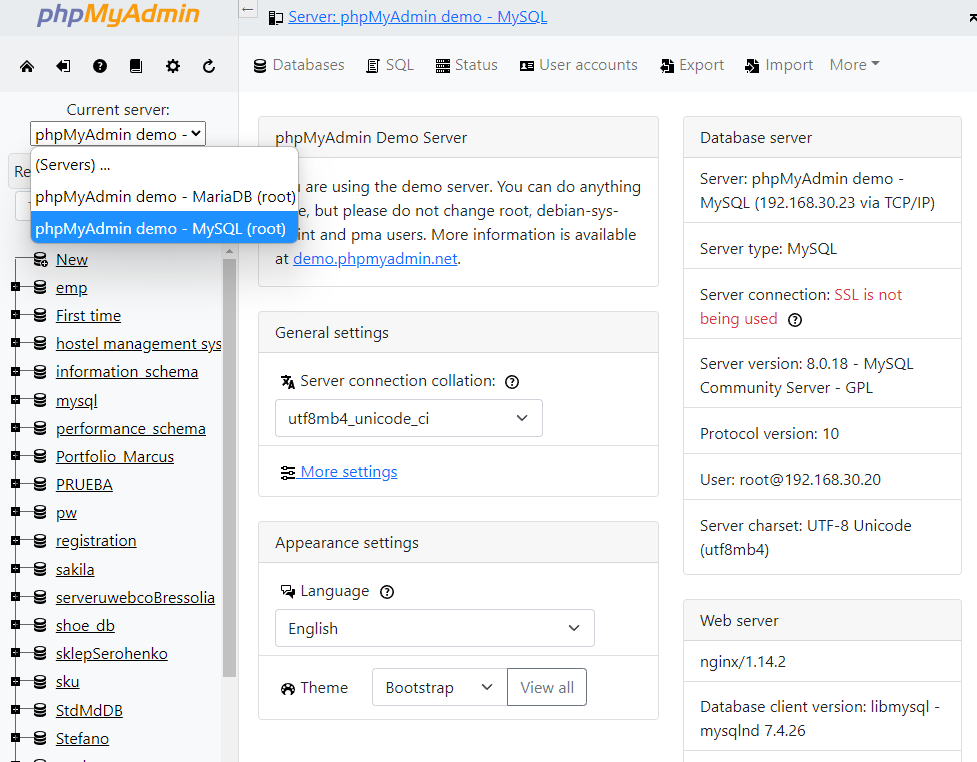The height and width of the screenshot is (762, 977).
Task: Click database icon next to mysql
Action: point(40,400)
